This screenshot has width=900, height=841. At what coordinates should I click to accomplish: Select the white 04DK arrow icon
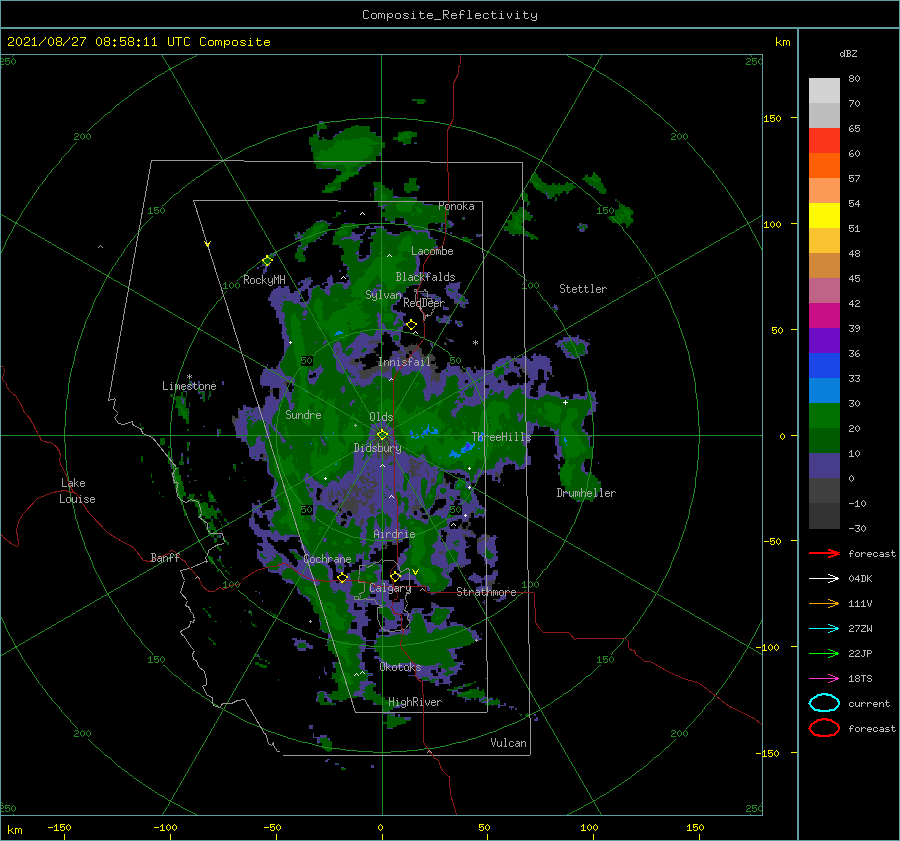(x=824, y=579)
